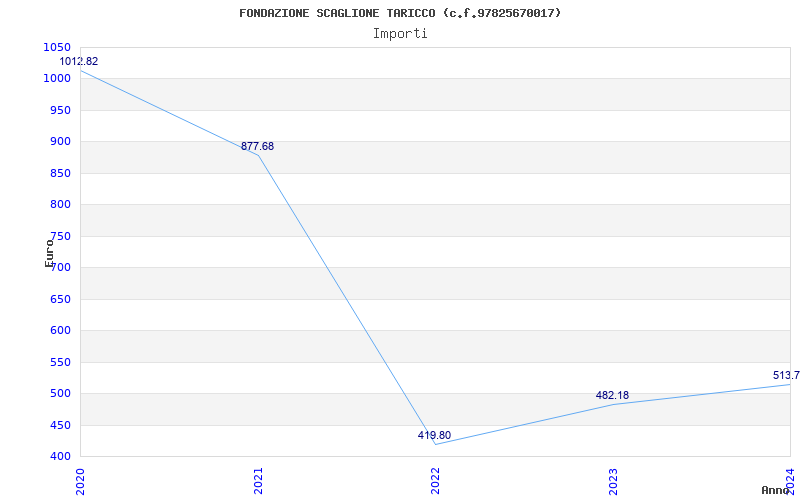
Task: Click the 1000 y-axis tick label
Action: point(57,79)
